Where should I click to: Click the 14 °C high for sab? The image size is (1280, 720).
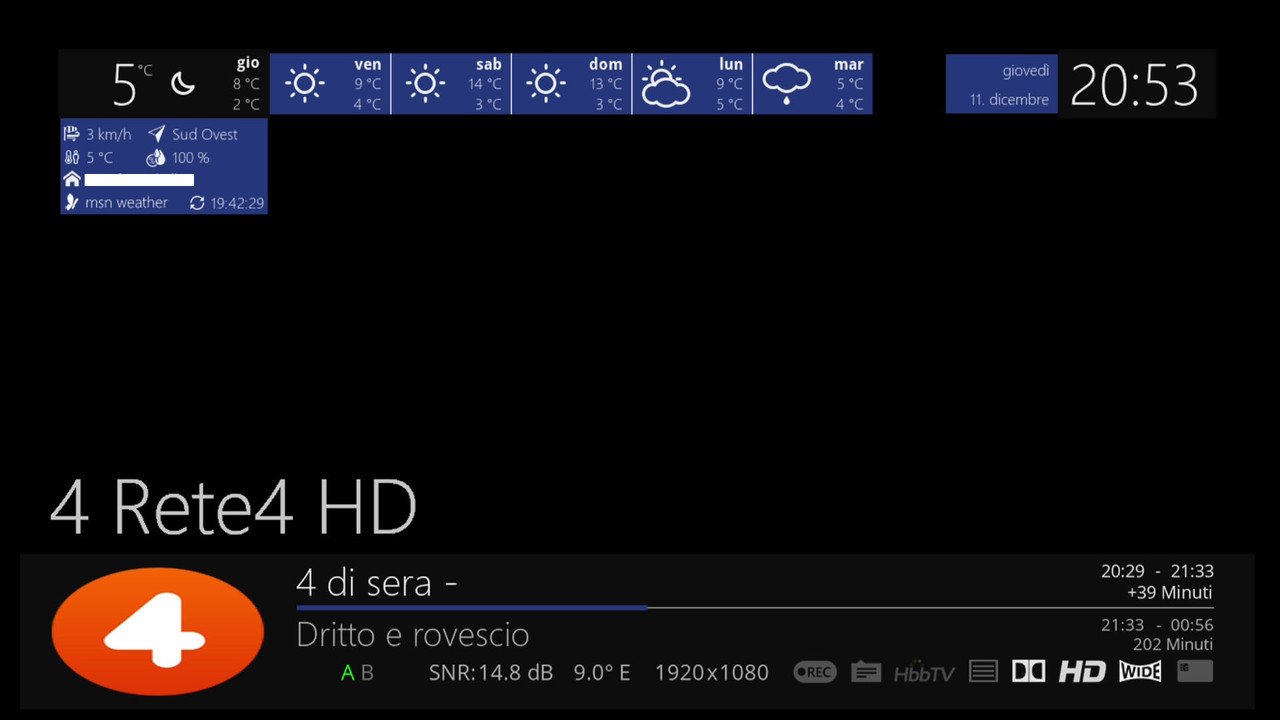[x=485, y=84]
